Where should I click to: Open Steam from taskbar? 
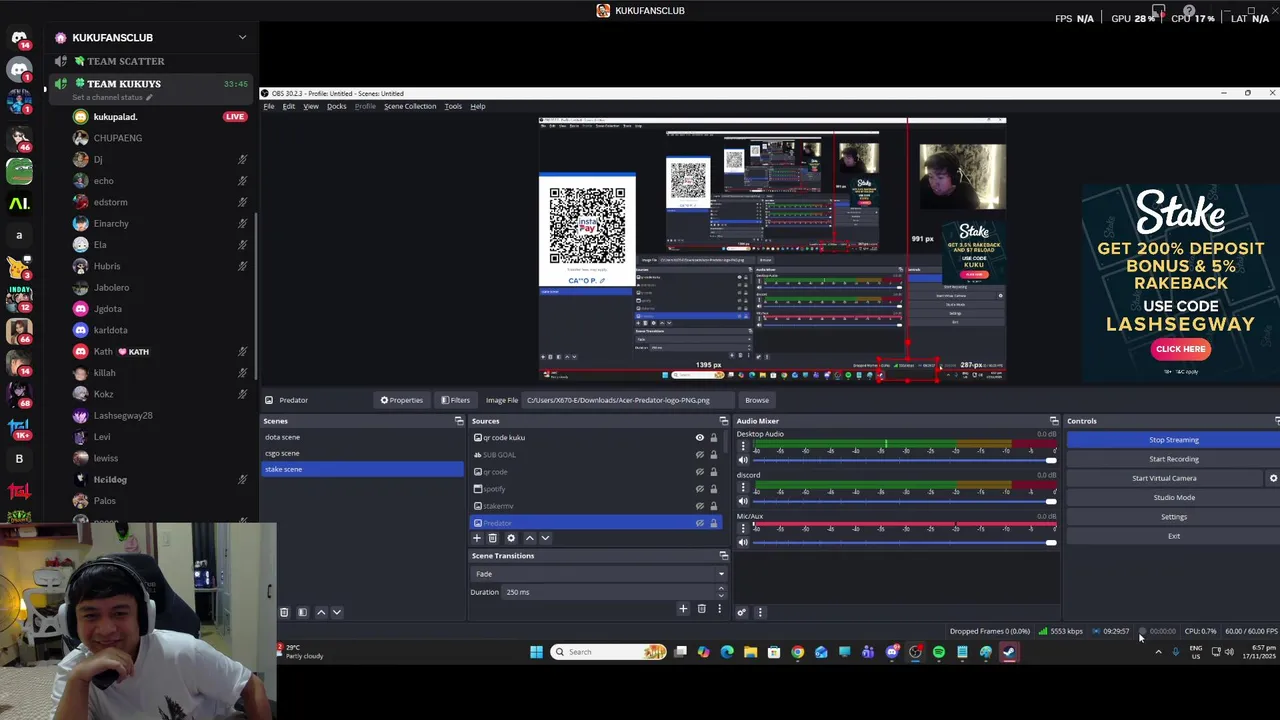coord(1009,652)
